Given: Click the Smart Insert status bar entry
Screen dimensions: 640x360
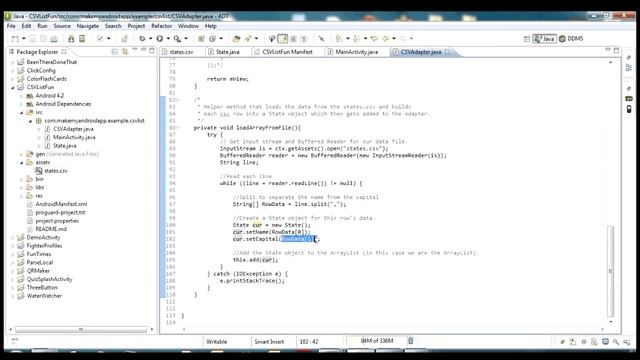Looking at the screenshot, I should click(269, 342).
